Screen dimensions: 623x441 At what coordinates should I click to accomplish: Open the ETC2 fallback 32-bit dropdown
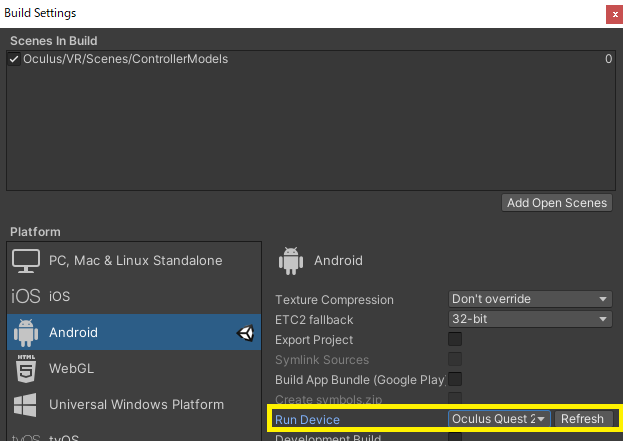point(530,319)
